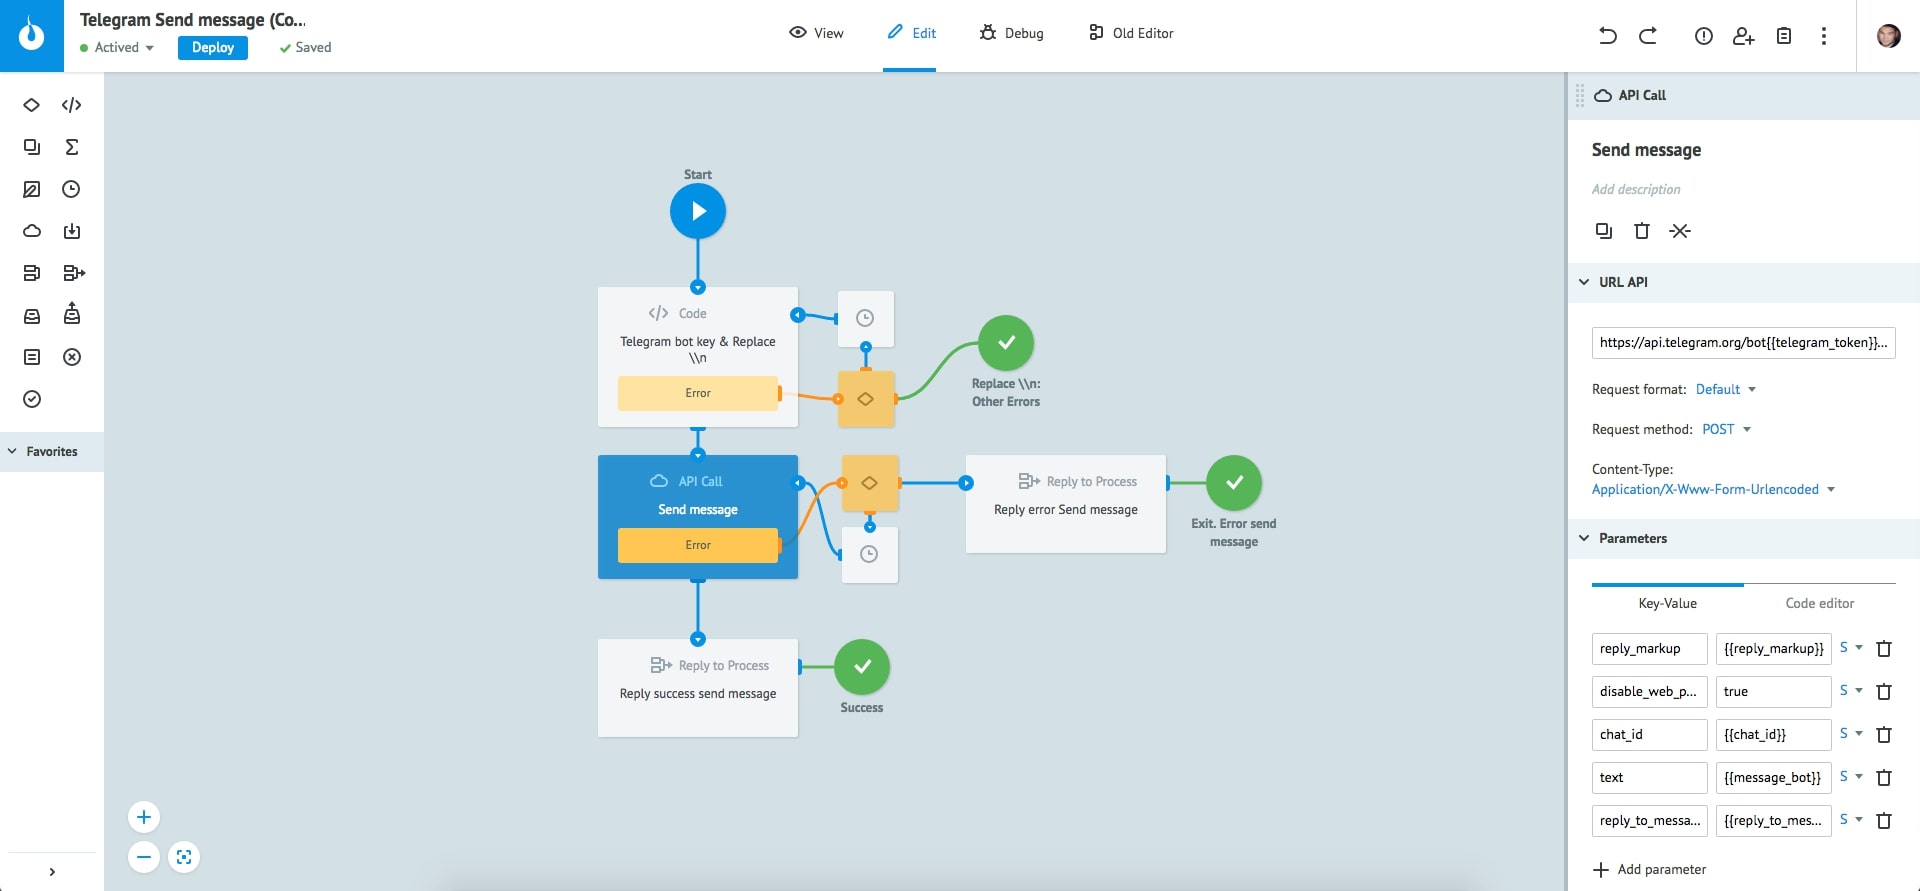1920x891 pixels.
Task: Click the zoom out minus button
Action: (x=144, y=857)
